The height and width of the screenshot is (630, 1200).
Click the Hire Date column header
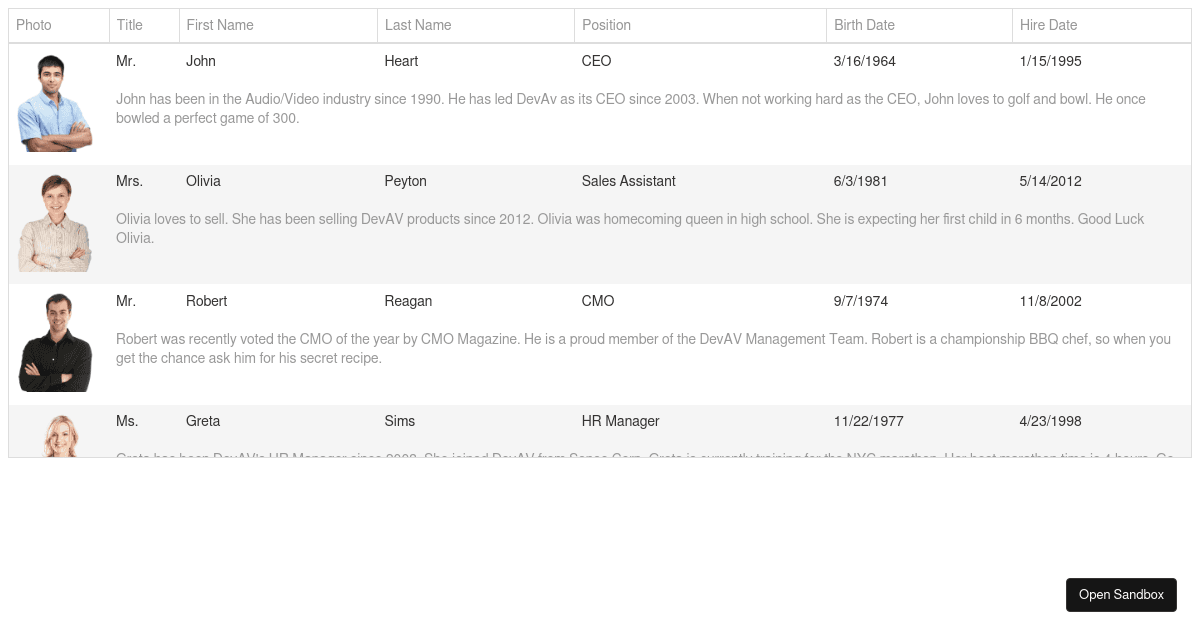pos(1048,25)
